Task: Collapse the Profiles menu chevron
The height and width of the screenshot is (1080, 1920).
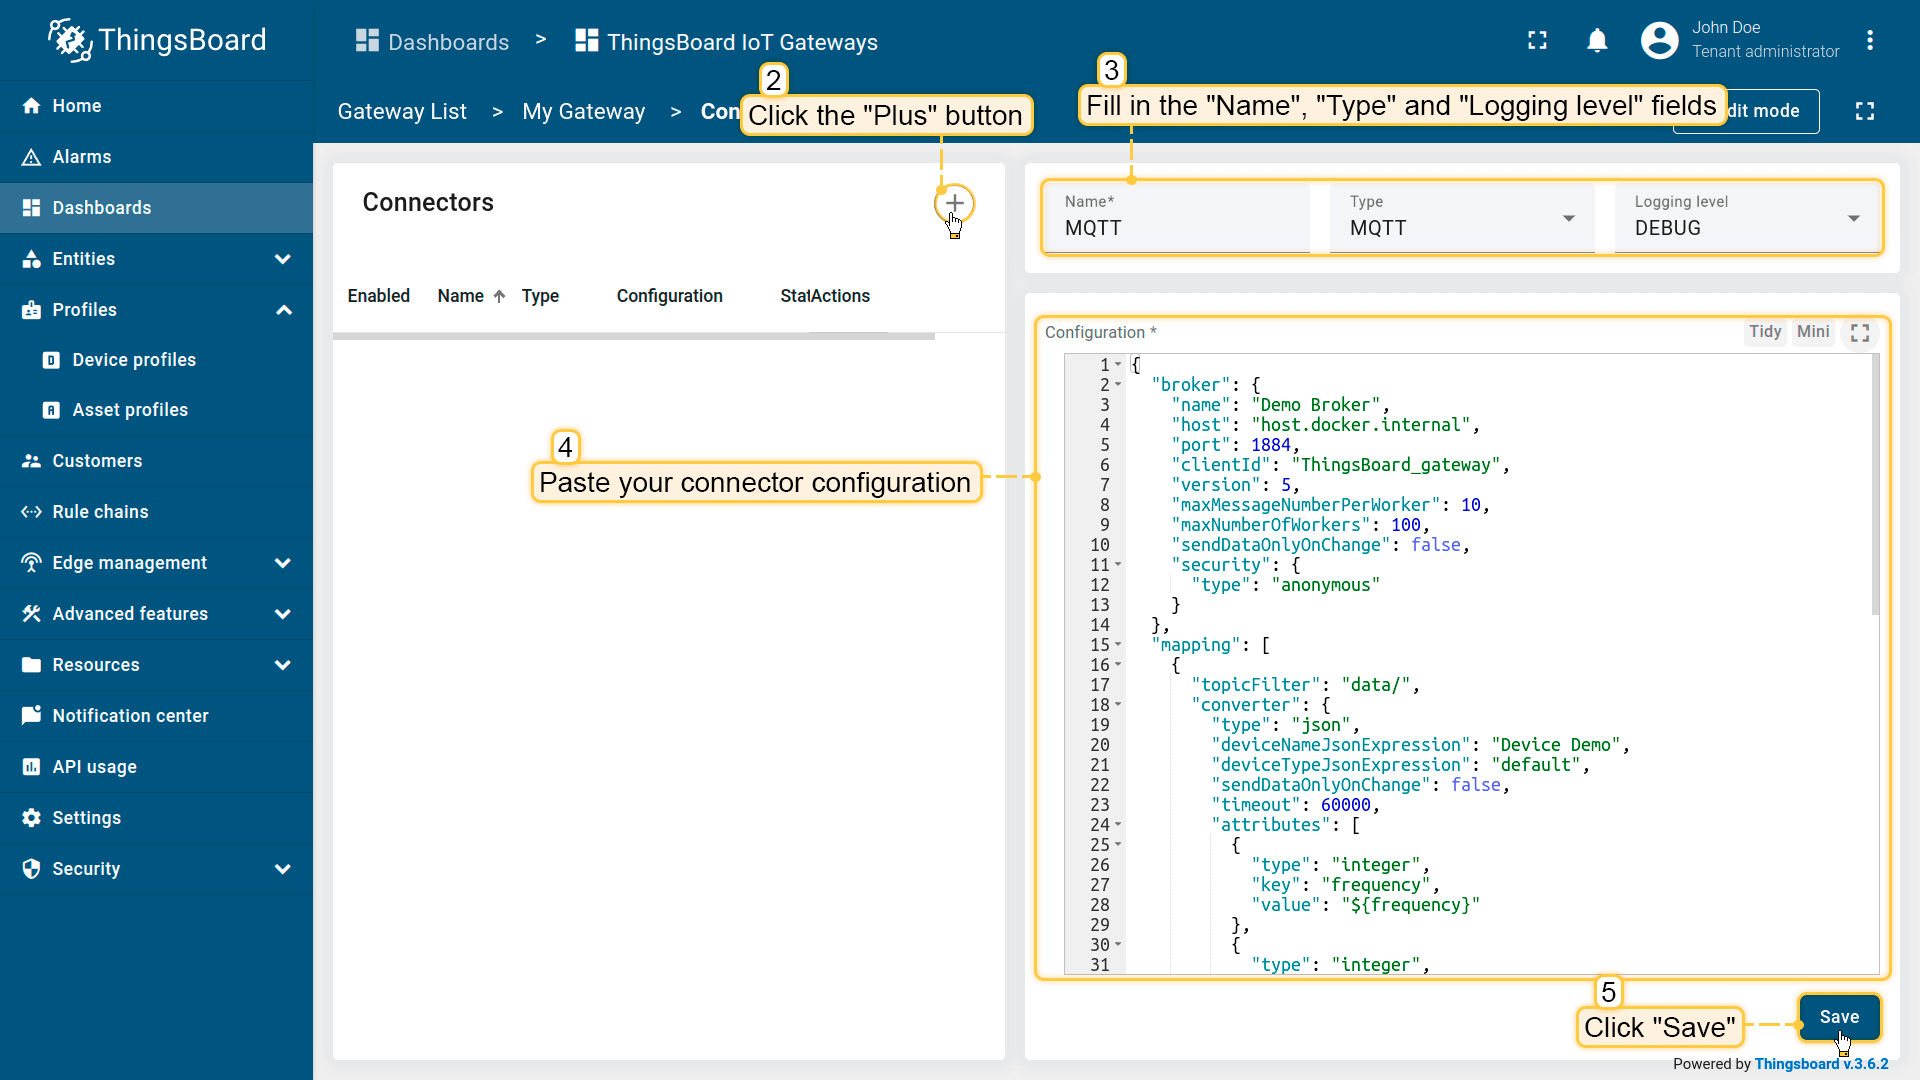Action: coord(283,310)
